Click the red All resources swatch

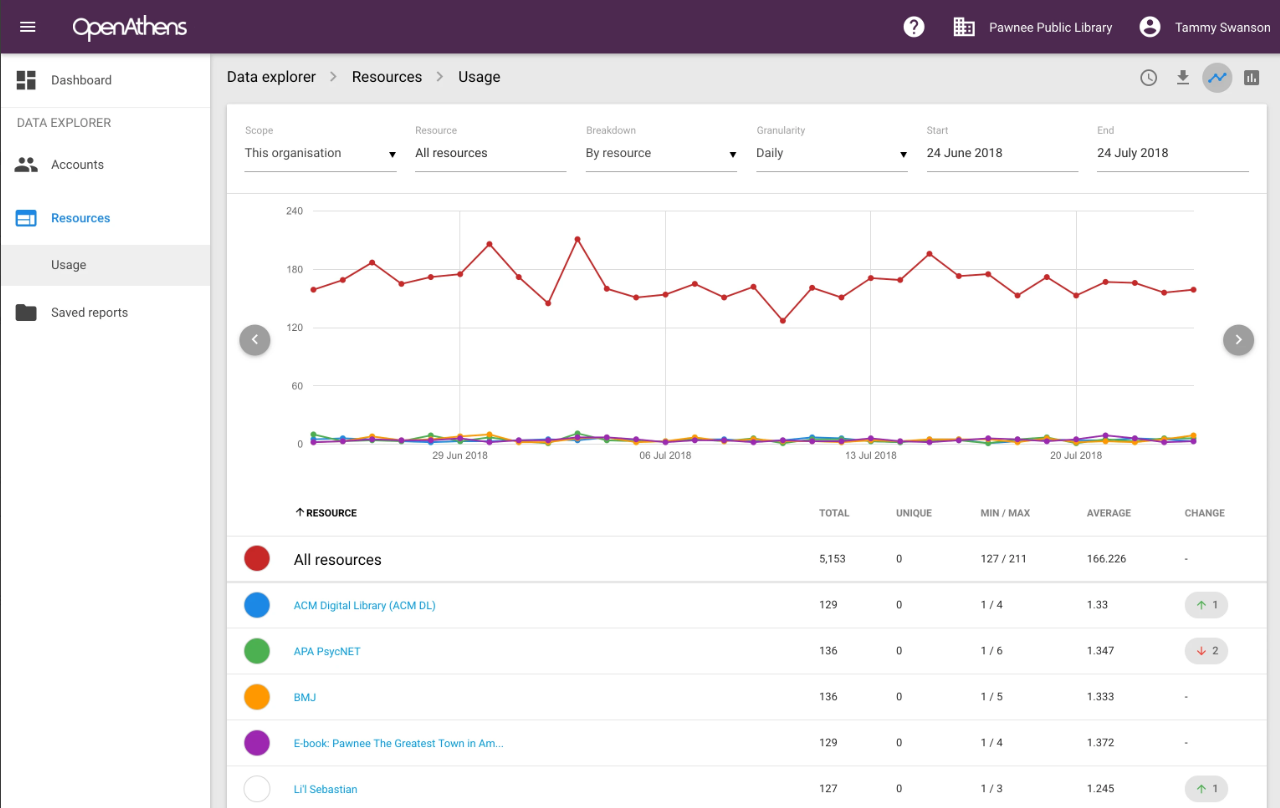tap(257, 559)
